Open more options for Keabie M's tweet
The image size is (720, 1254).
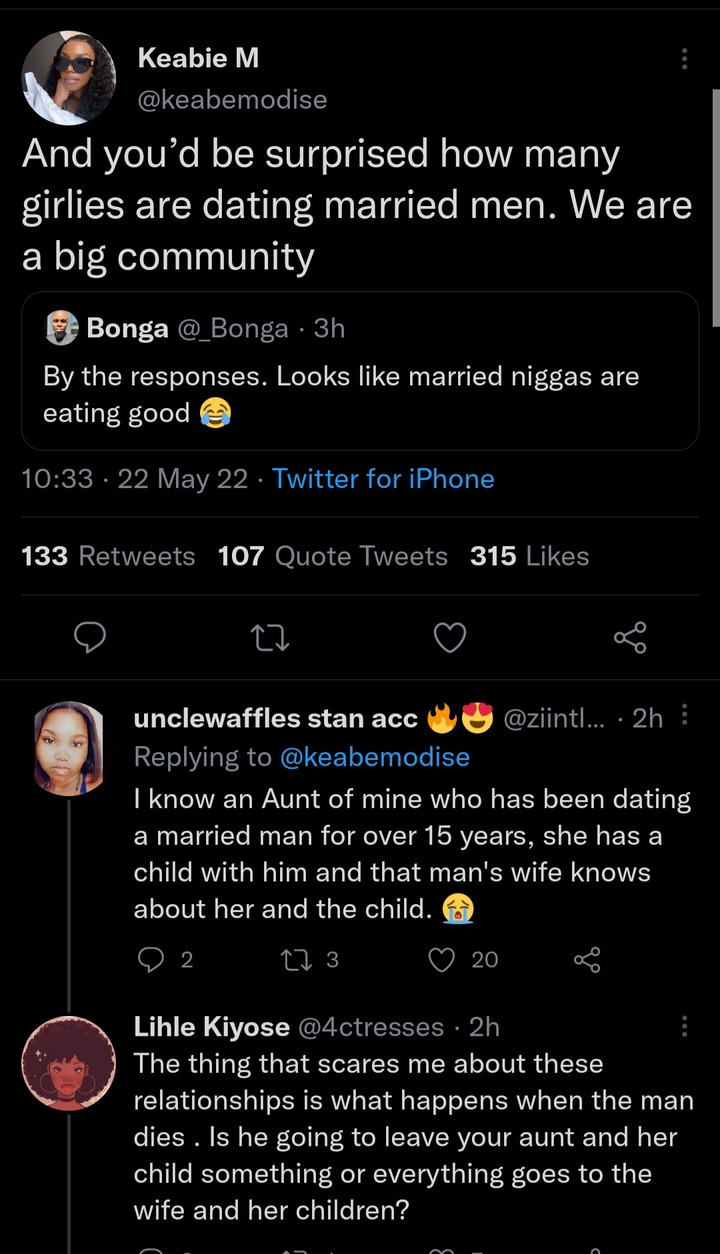(x=684, y=59)
